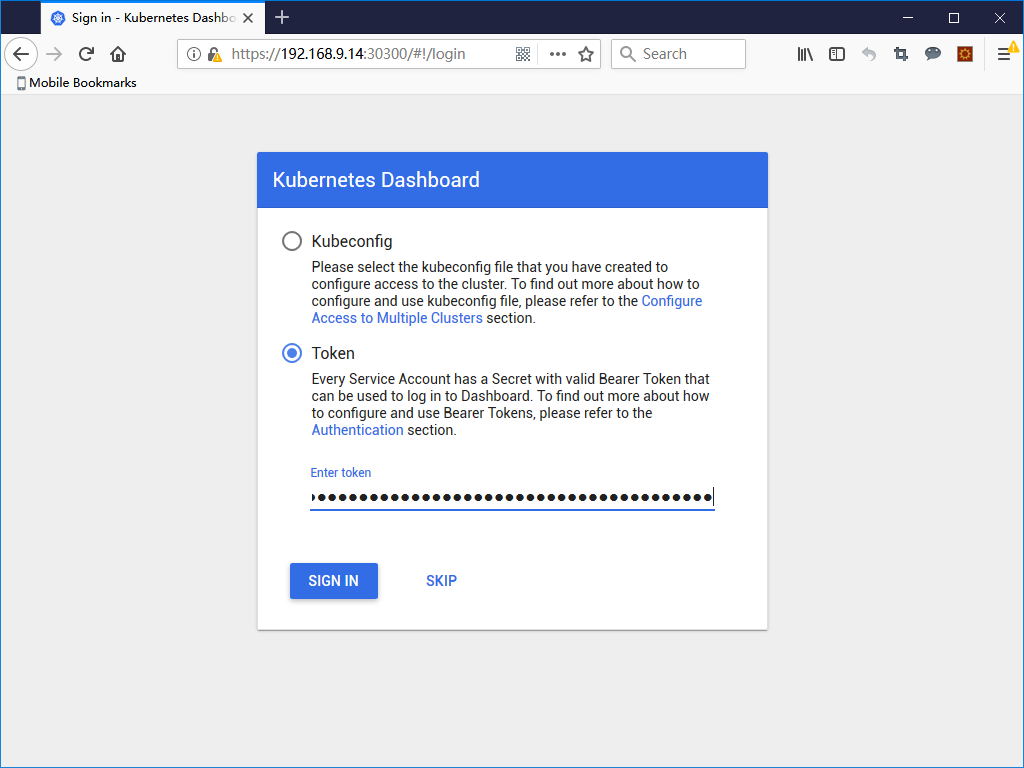Show site information icon in address bar

pos(193,54)
